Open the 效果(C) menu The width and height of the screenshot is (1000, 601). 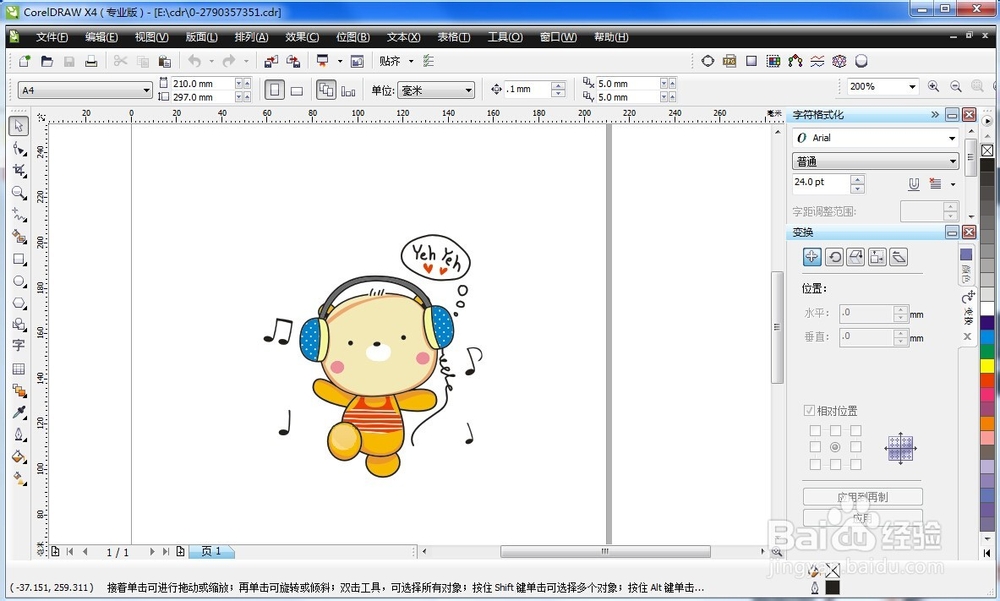pos(302,37)
